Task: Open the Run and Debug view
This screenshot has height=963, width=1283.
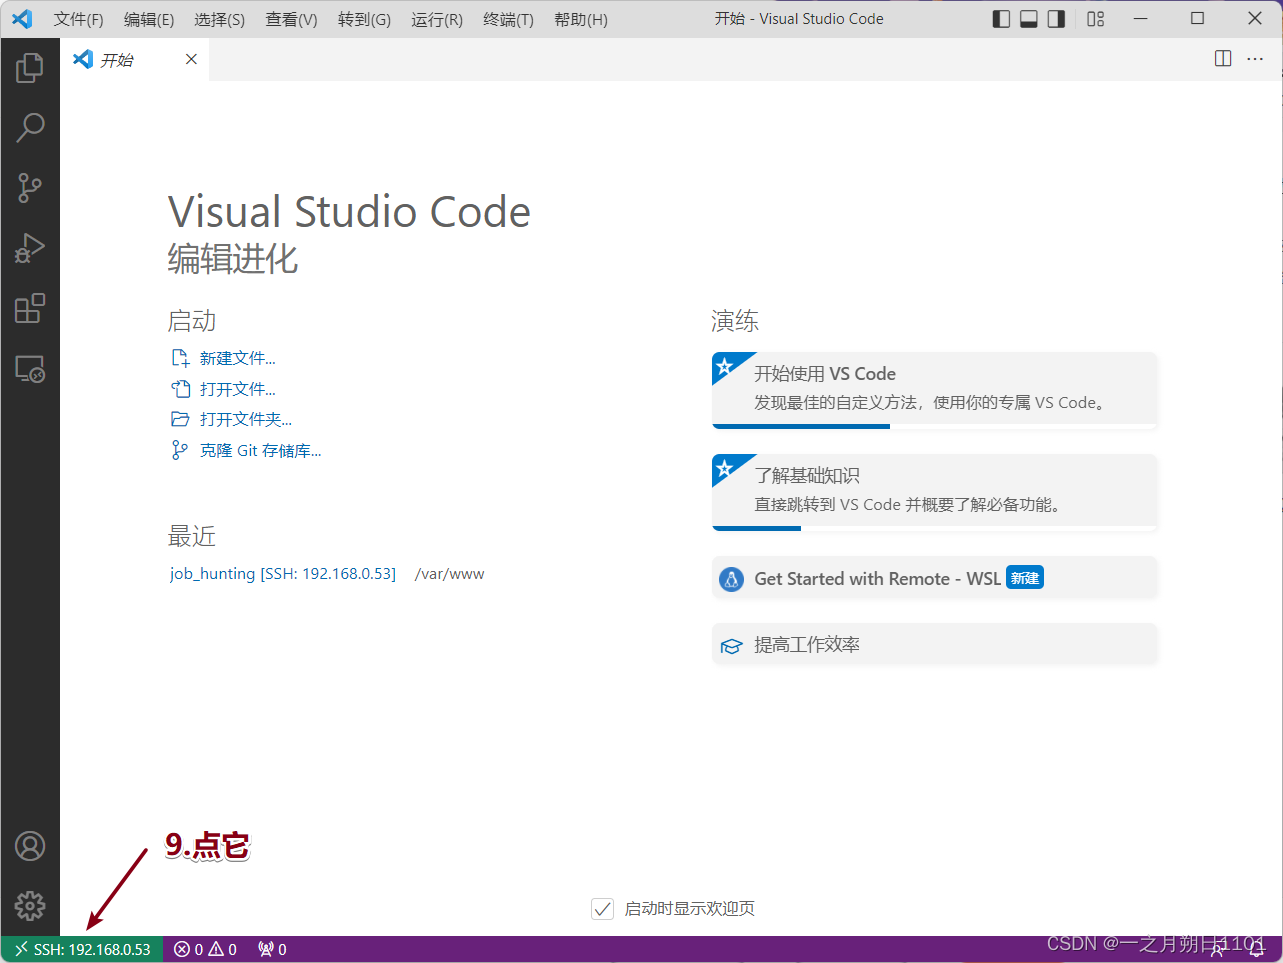Action: click(x=30, y=248)
